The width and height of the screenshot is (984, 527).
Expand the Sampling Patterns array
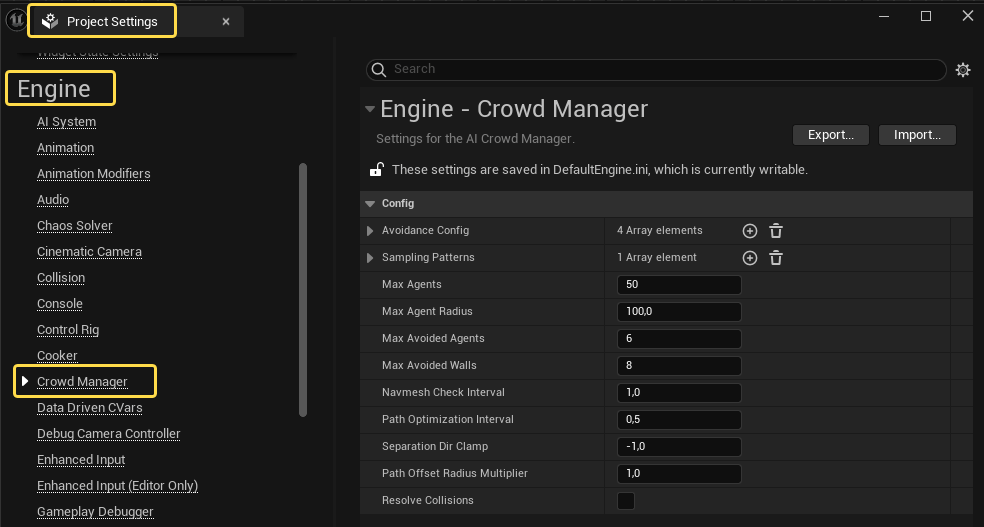(370, 258)
